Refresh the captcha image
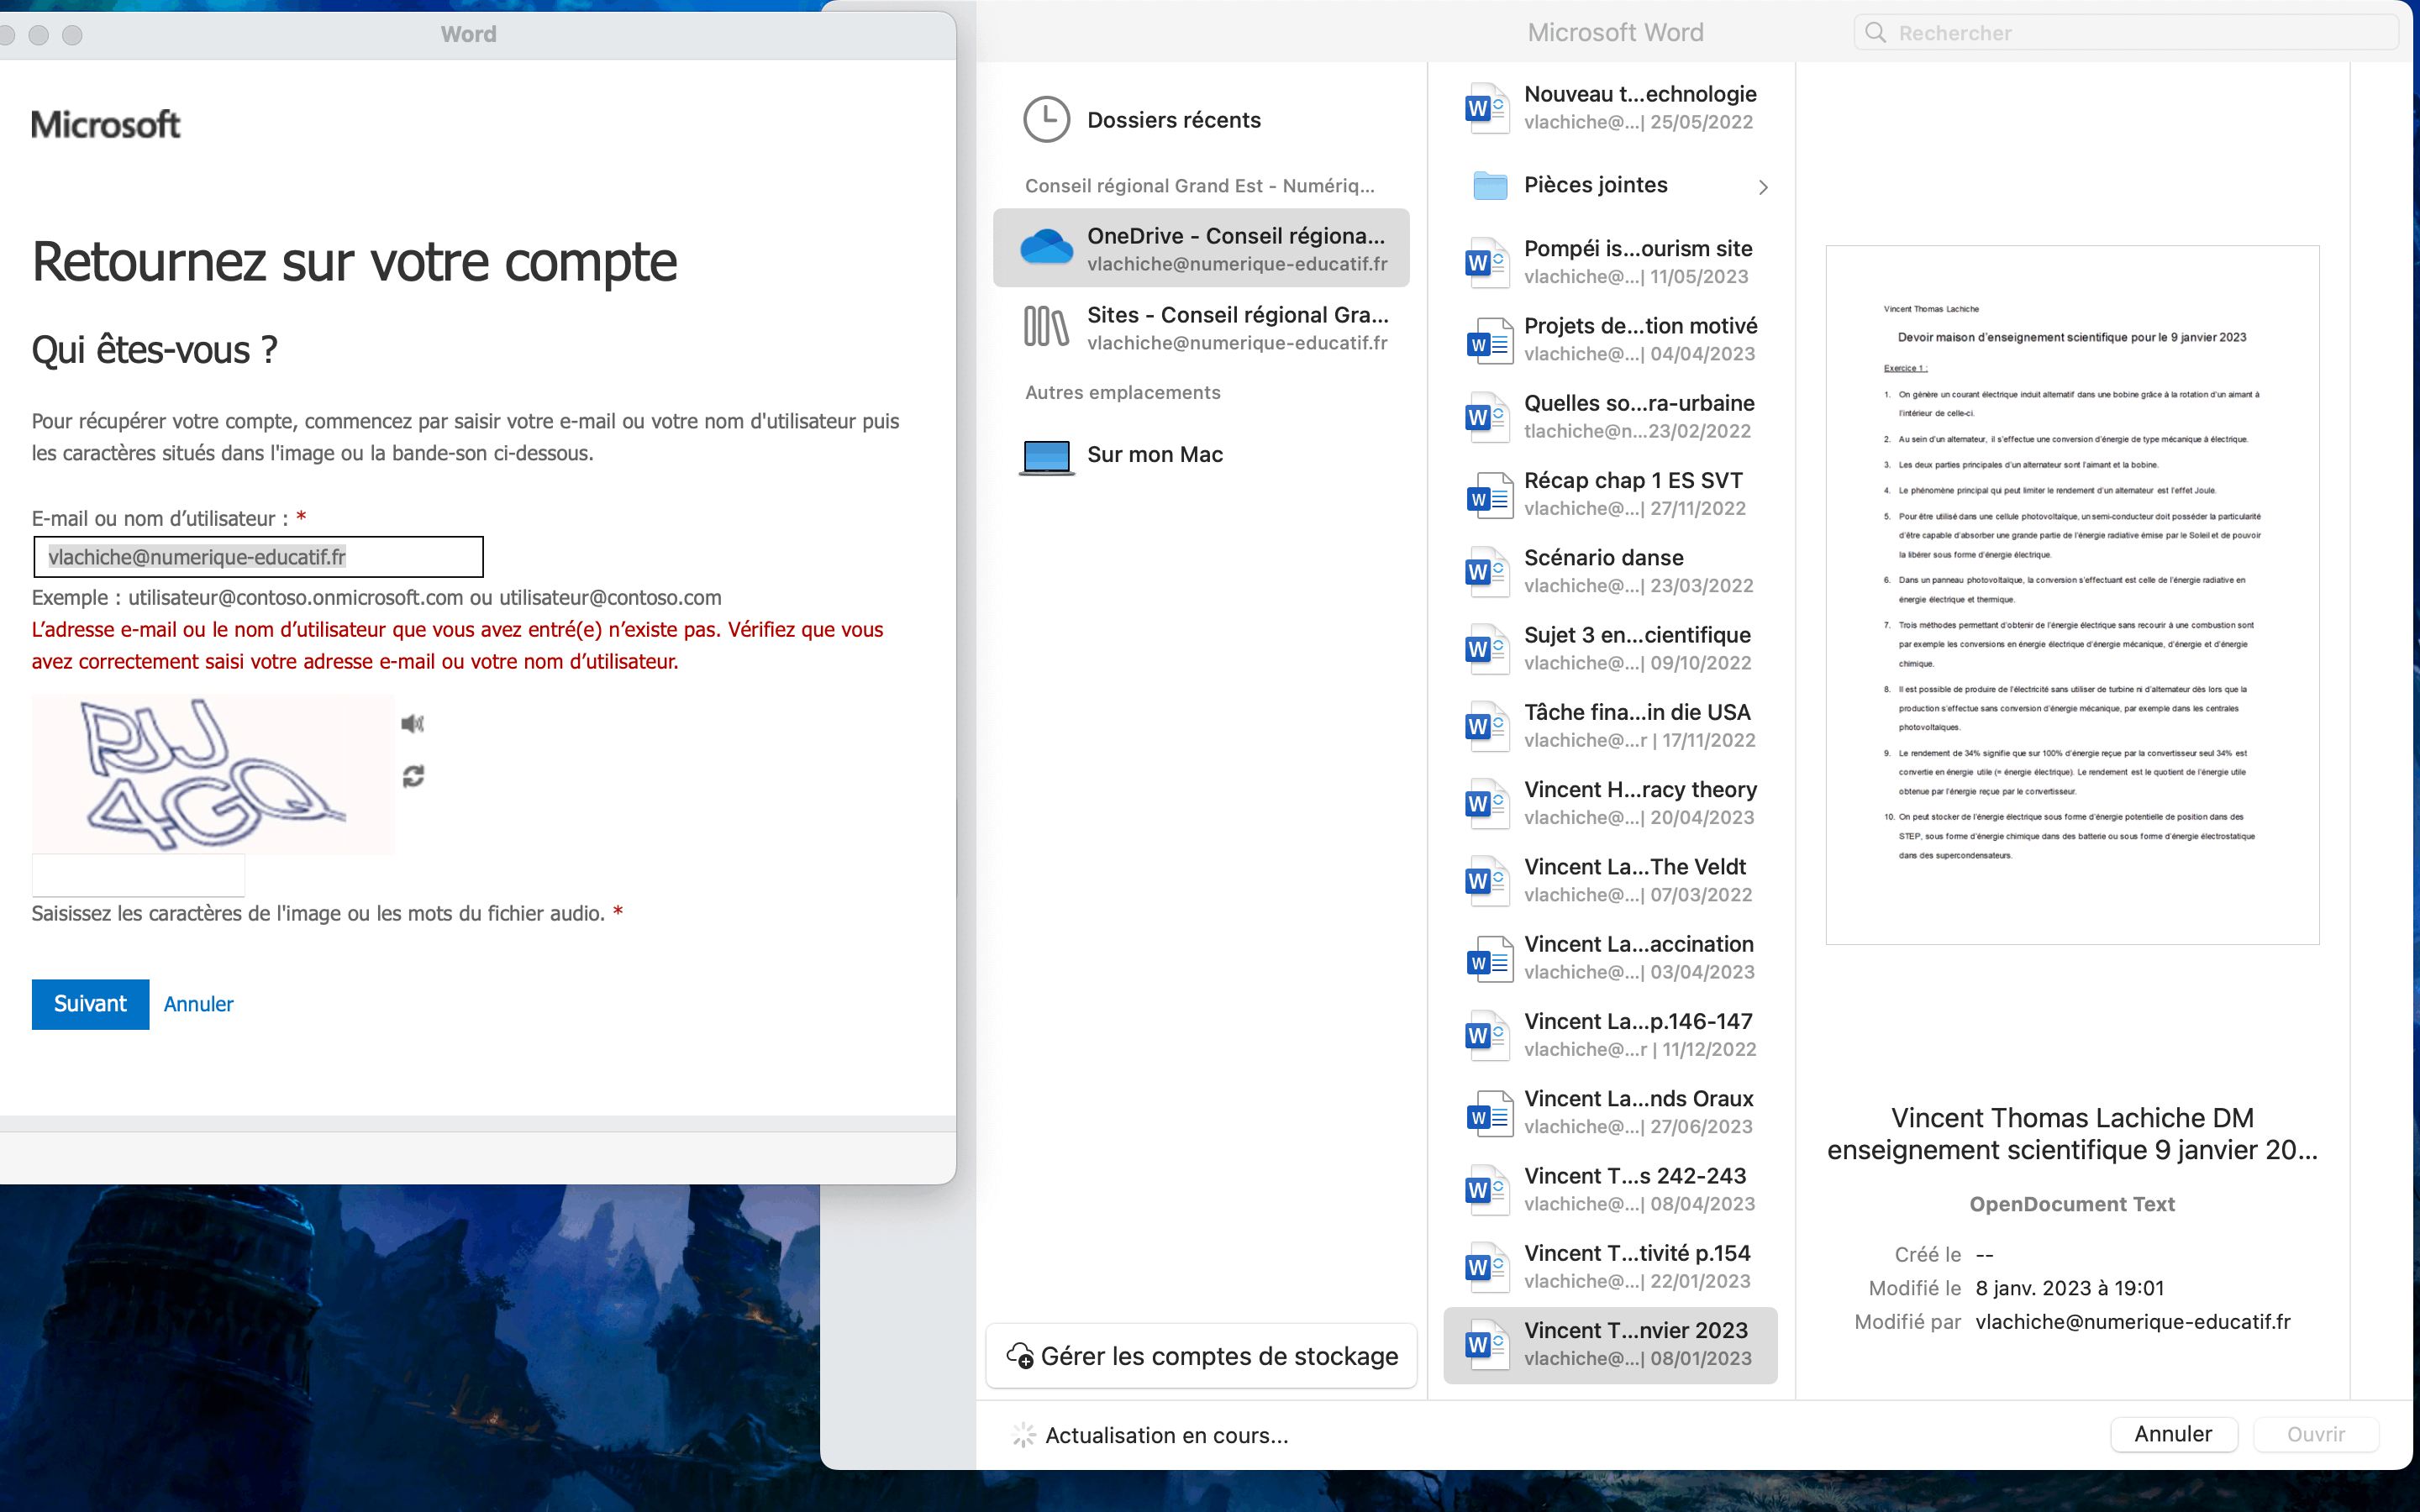The image size is (2420, 1512). tap(413, 776)
